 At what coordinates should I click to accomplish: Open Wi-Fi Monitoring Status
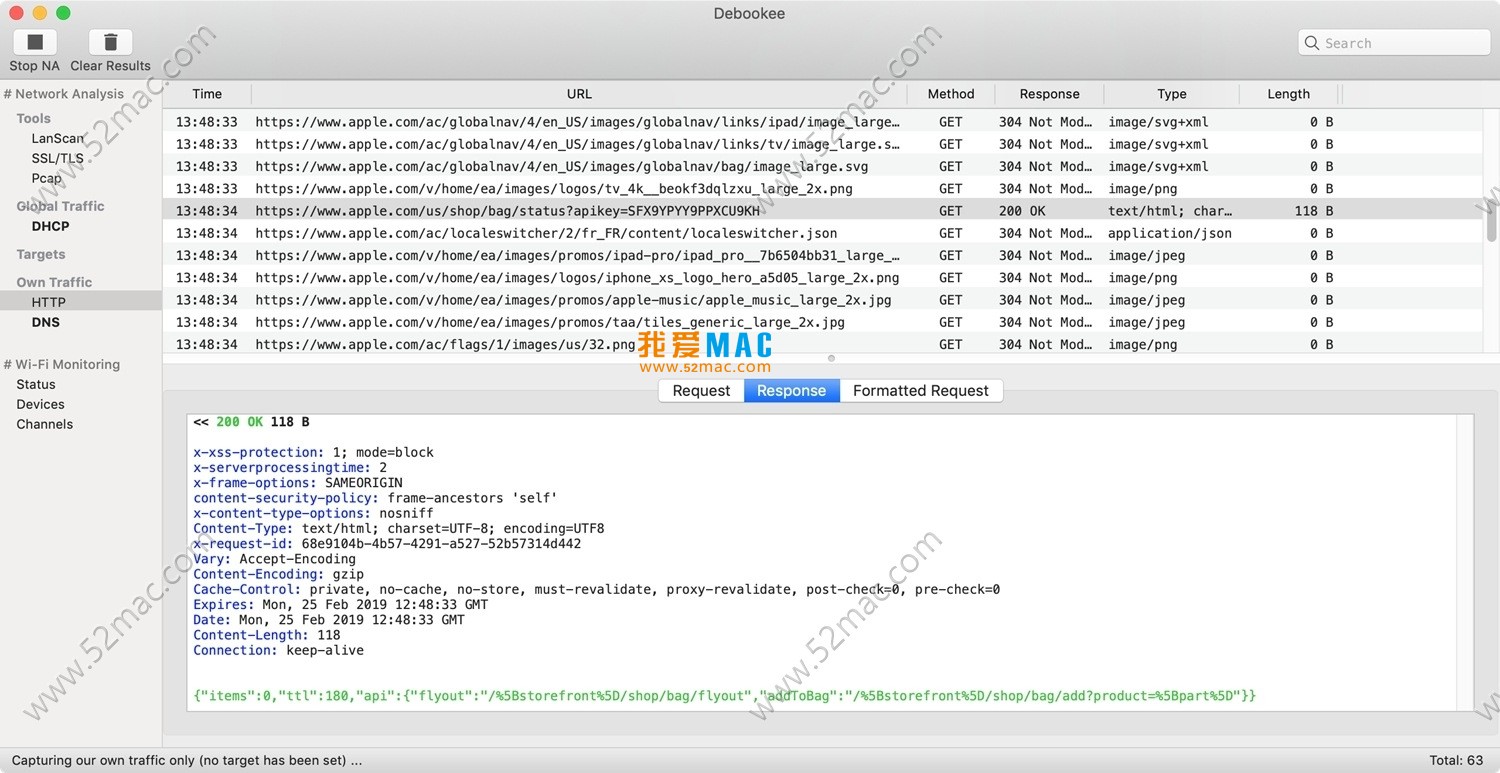36,384
